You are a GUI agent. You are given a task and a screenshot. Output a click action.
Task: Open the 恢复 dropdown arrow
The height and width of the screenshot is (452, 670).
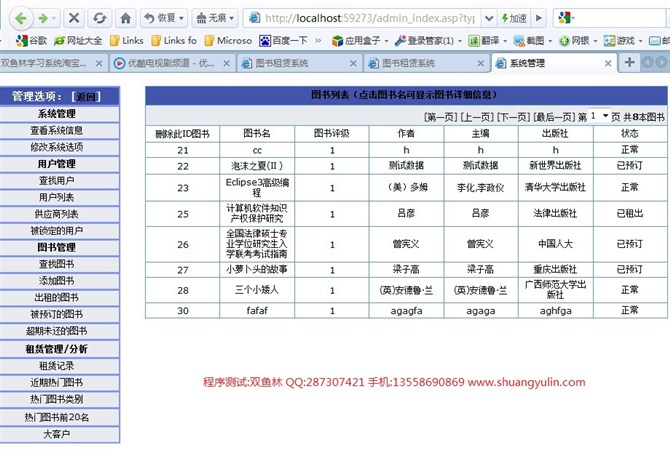(x=181, y=18)
